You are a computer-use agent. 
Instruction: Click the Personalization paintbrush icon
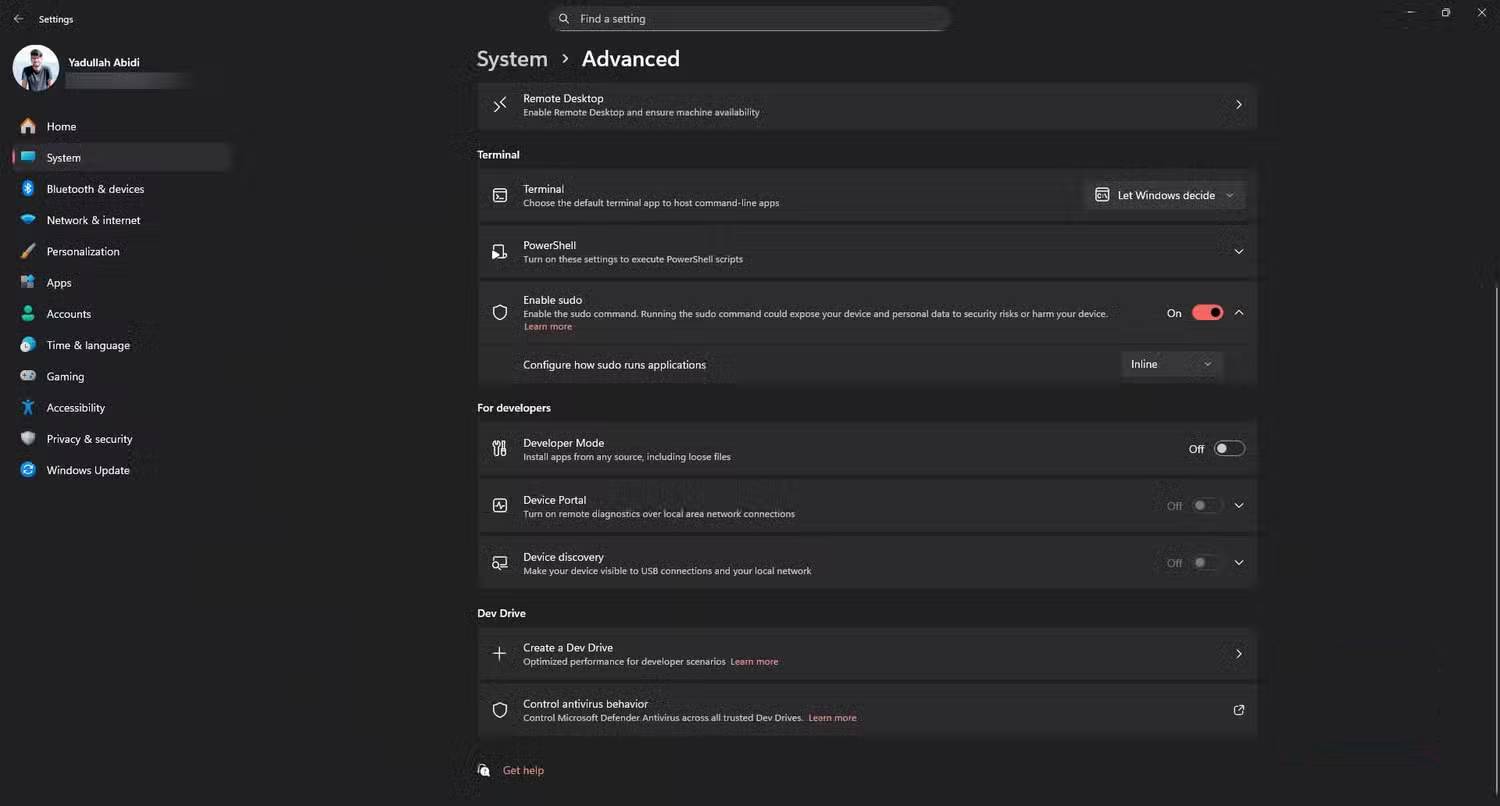(x=28, y=251)
